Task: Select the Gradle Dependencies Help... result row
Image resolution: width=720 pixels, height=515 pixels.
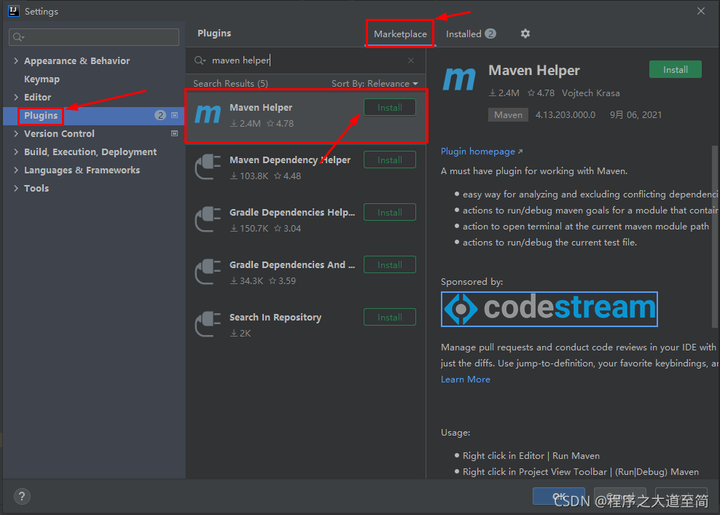Action: click(305, 220)
